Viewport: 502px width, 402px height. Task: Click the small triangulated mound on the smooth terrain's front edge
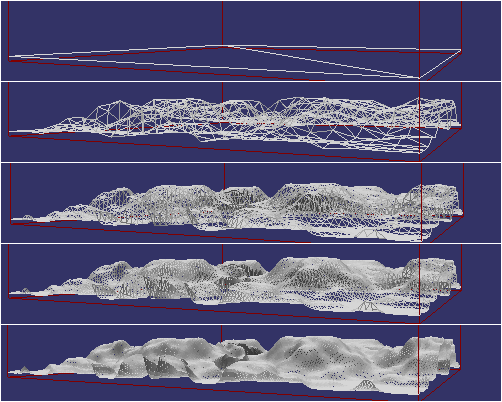click(x=366, y=385)
